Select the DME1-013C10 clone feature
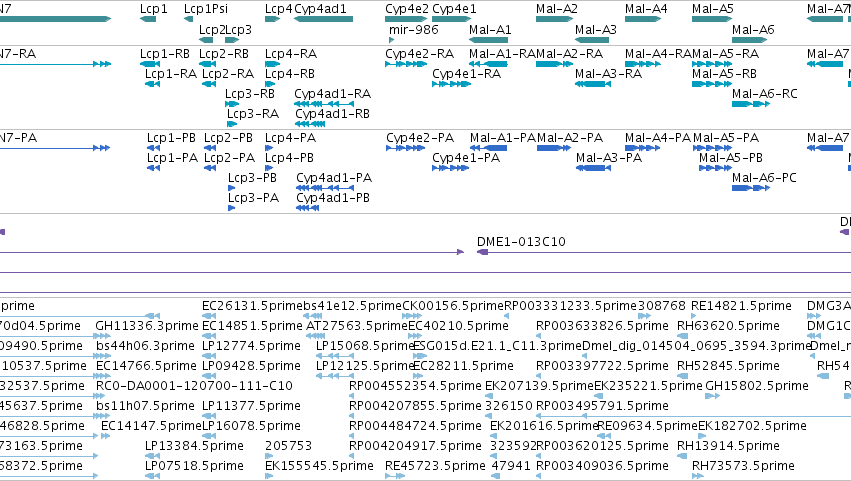Viewport: 851px width, 481px height. point(664,252)
